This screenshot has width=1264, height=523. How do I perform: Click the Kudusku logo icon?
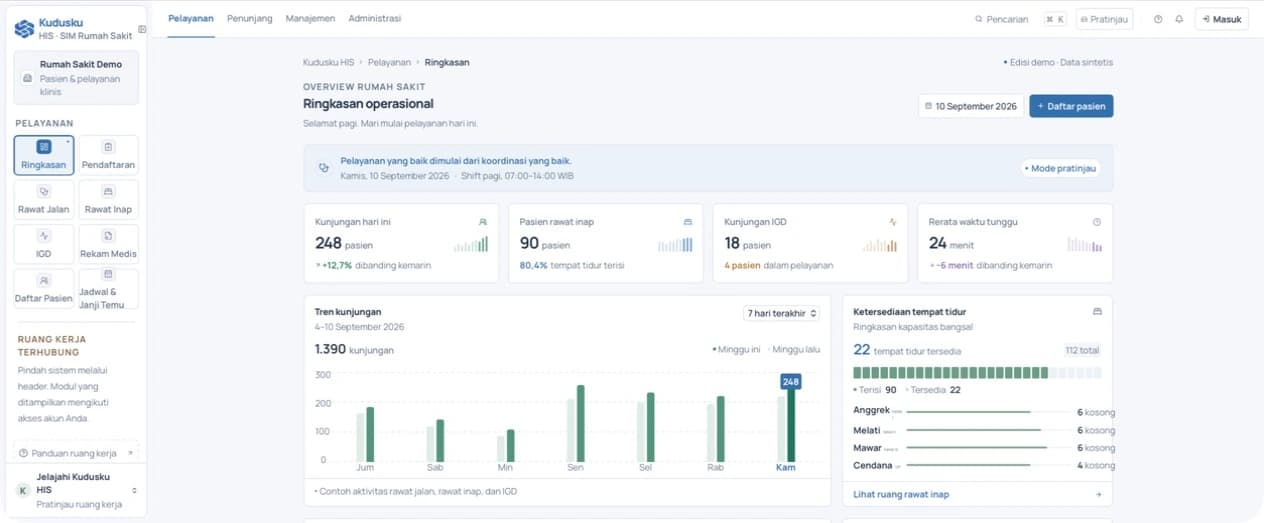pos(24,28)
